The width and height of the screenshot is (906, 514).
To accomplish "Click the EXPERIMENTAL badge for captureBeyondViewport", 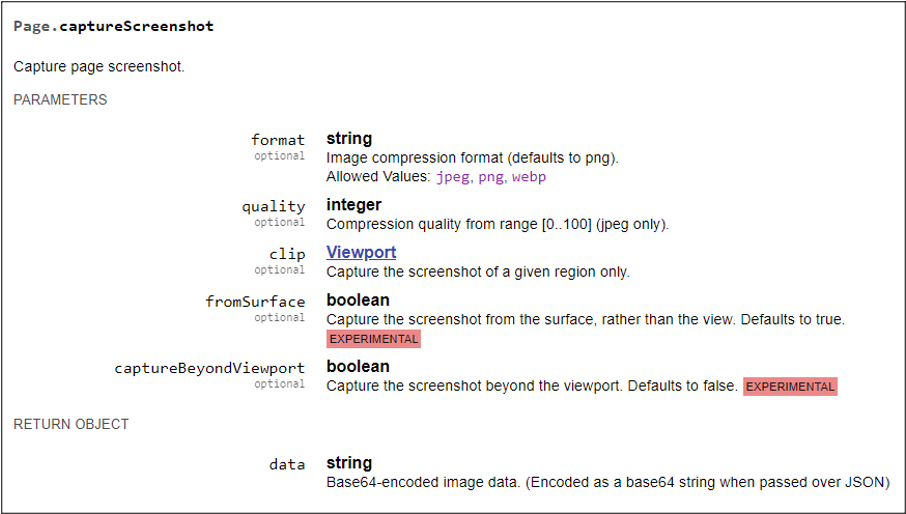I will 790,386.
